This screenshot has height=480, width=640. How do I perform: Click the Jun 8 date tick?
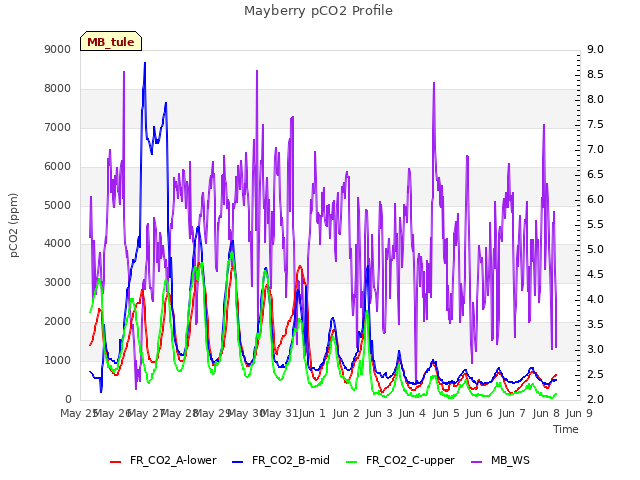(546, 413)
